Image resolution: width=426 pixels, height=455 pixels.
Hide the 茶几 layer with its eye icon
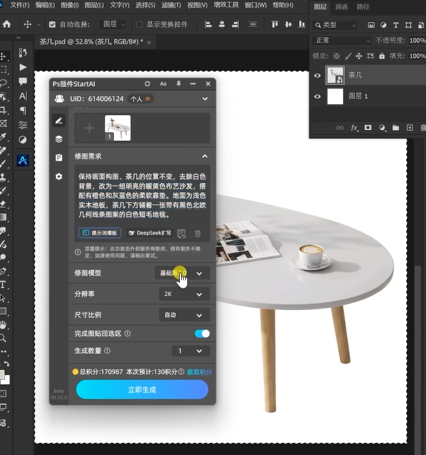pos(317,75)
